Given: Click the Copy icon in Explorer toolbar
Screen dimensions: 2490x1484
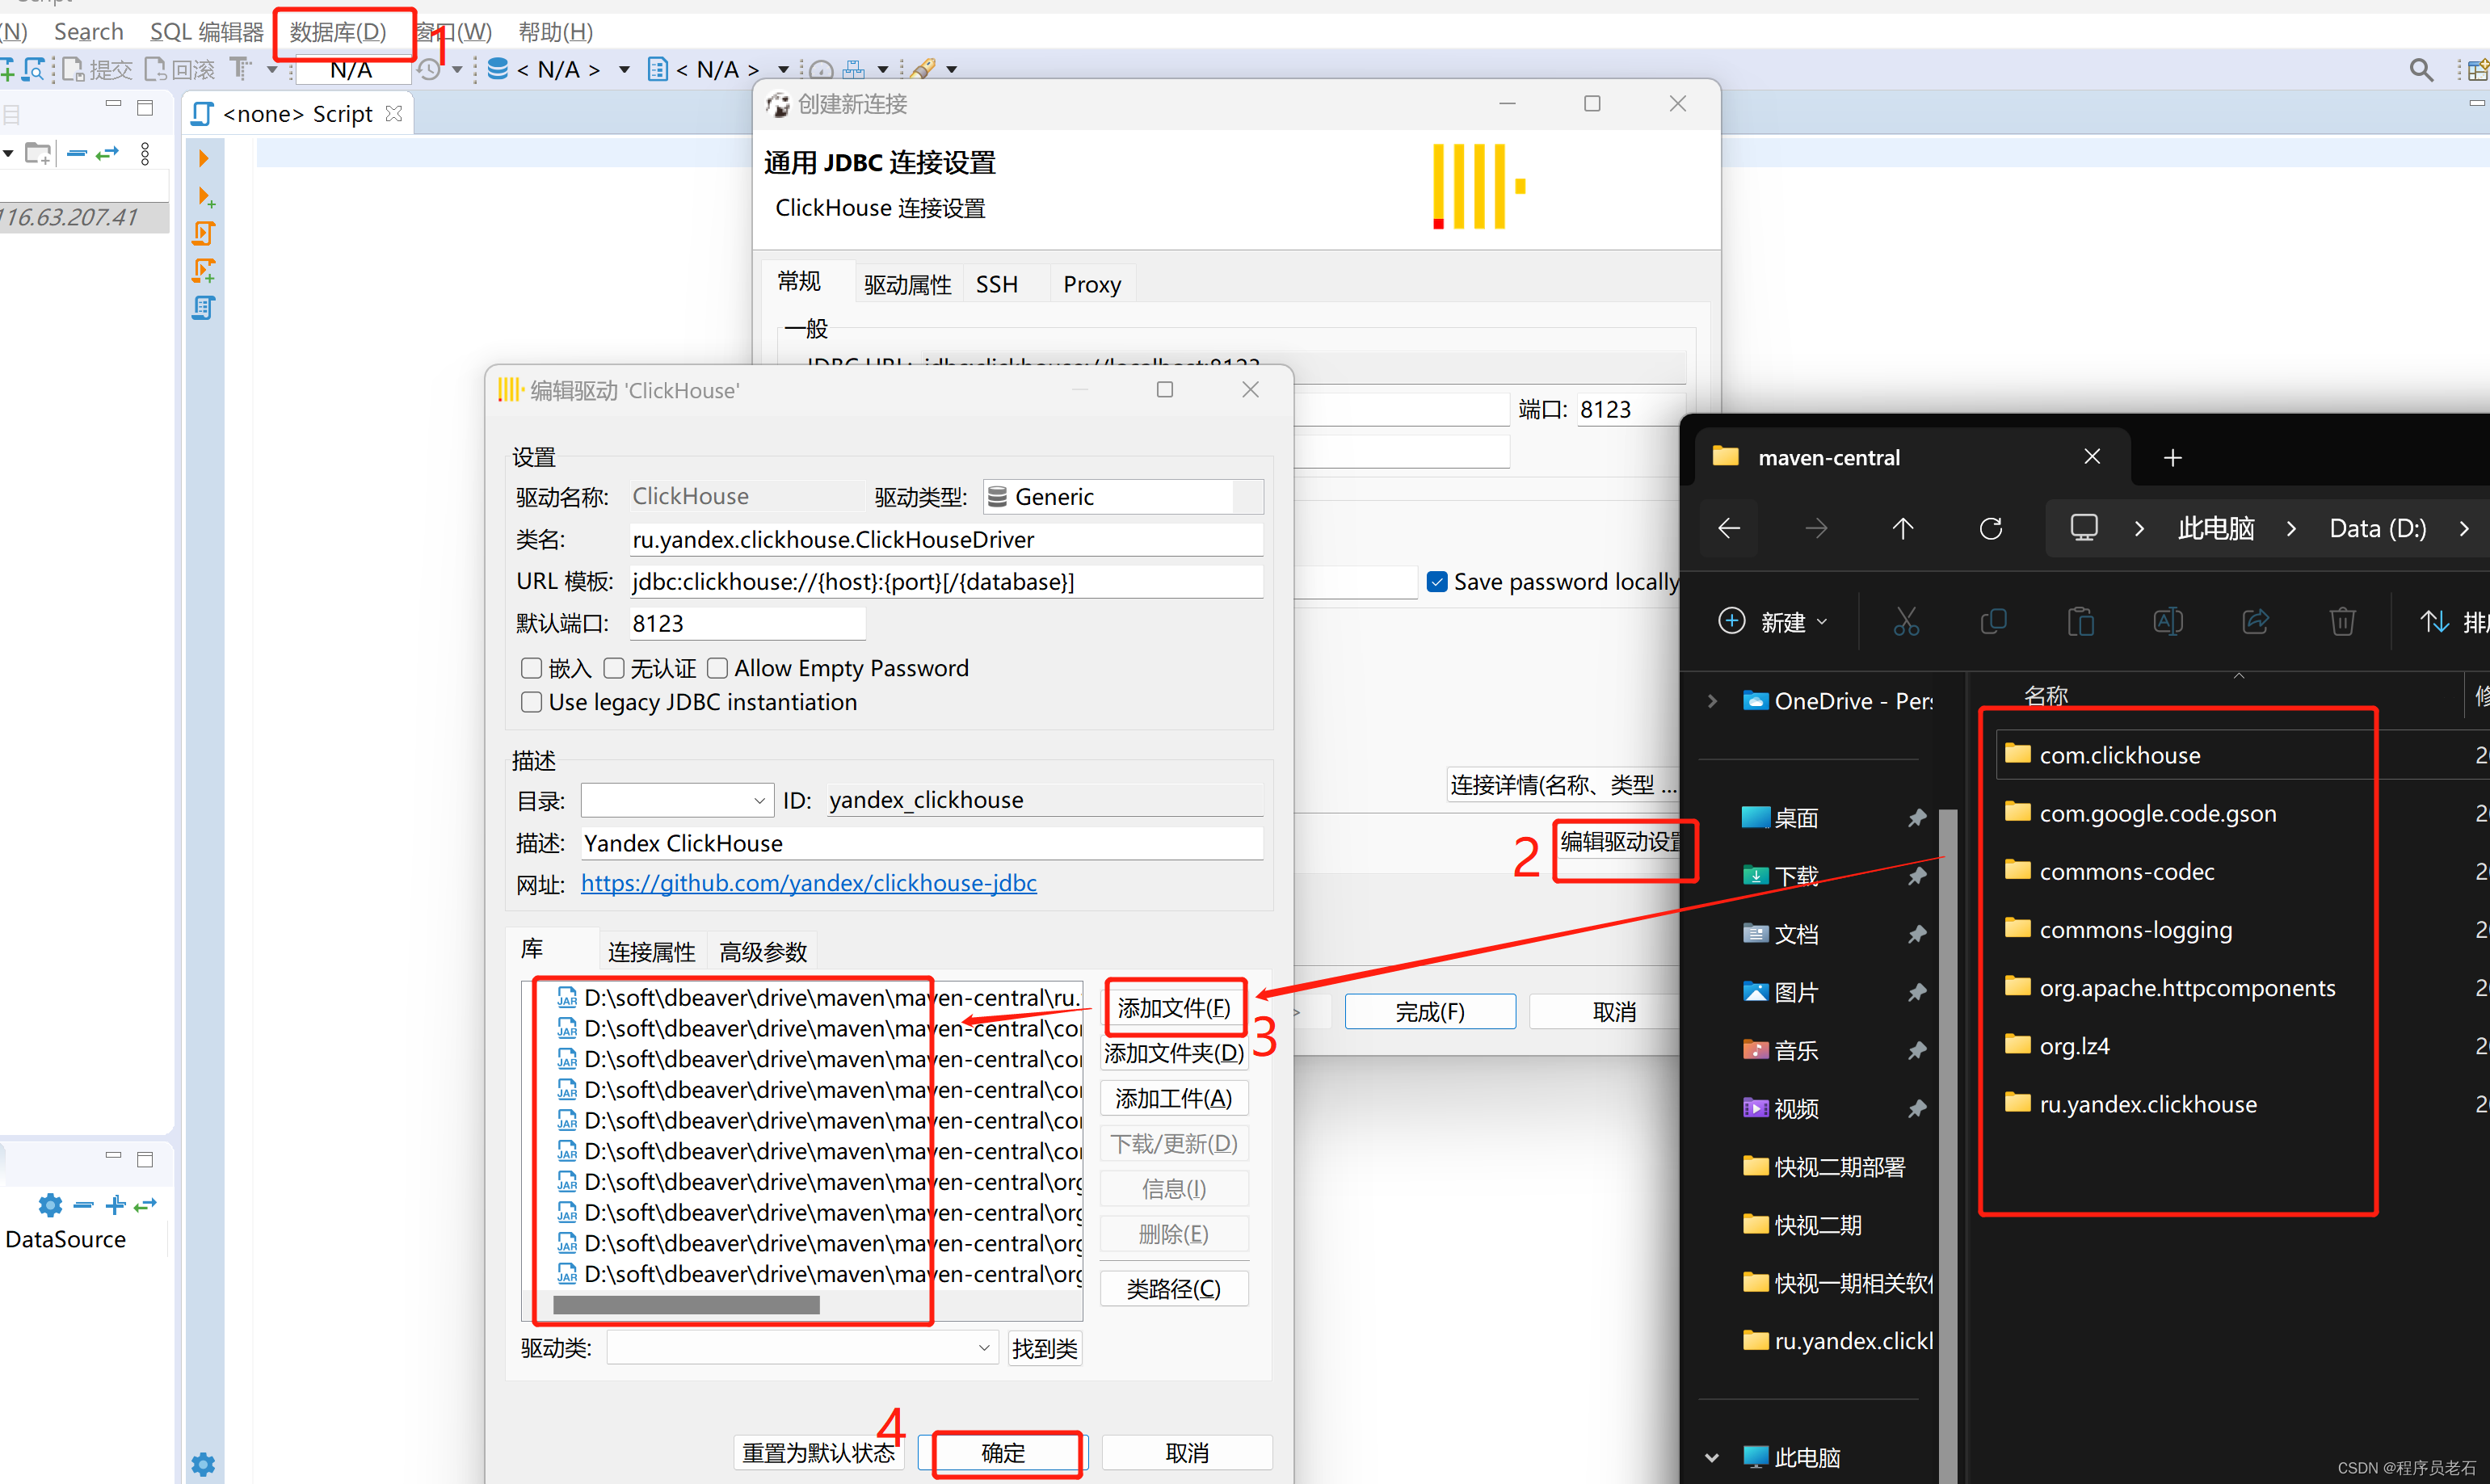Looking at the screenshot, I should [x=1993, y=621].
